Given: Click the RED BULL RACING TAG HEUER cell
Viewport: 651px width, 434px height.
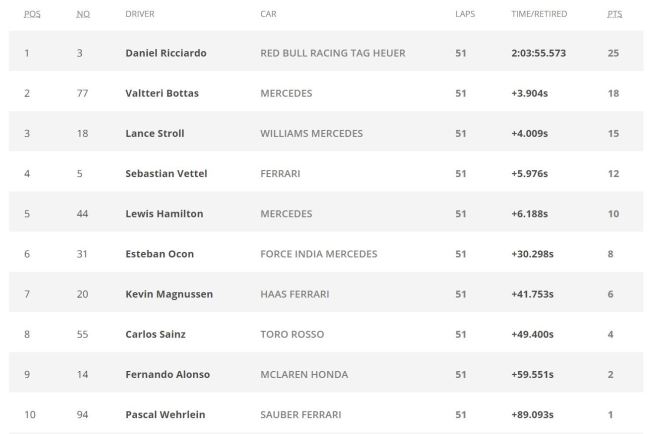Looking at the screenshot, I should [332, 53].
